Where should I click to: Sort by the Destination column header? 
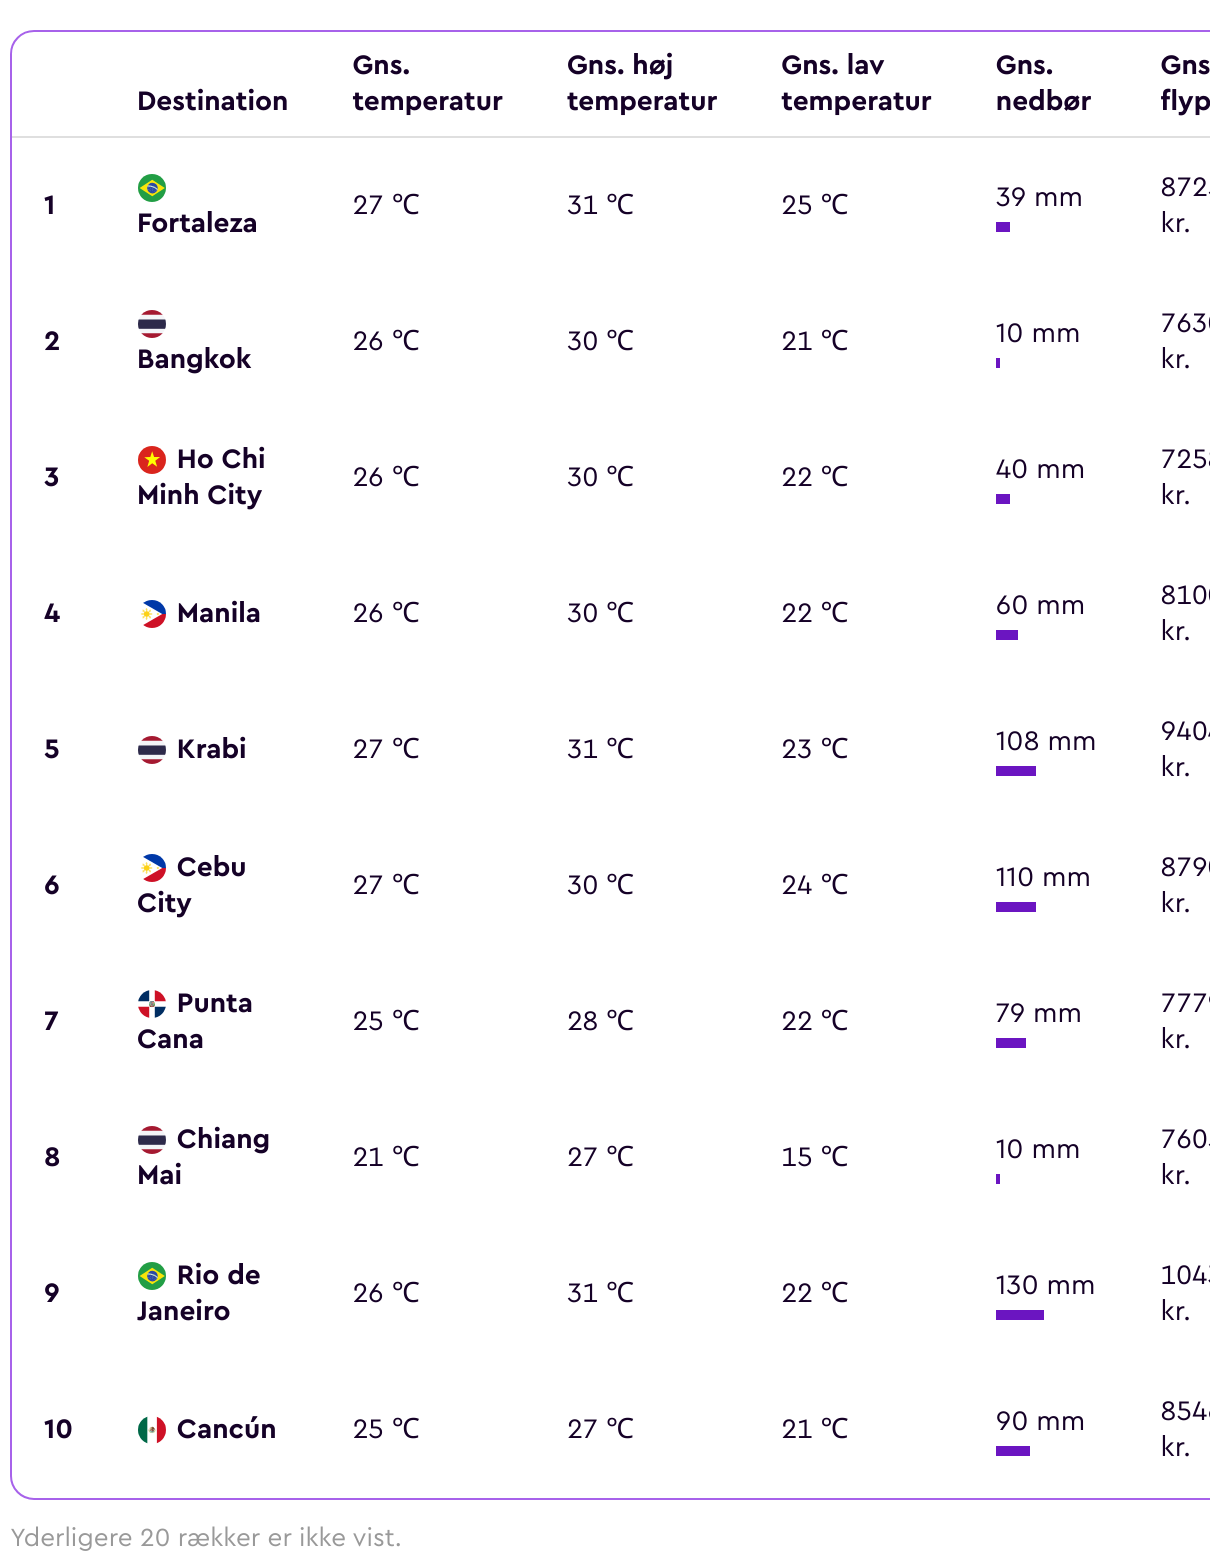(x=212, y=101)
